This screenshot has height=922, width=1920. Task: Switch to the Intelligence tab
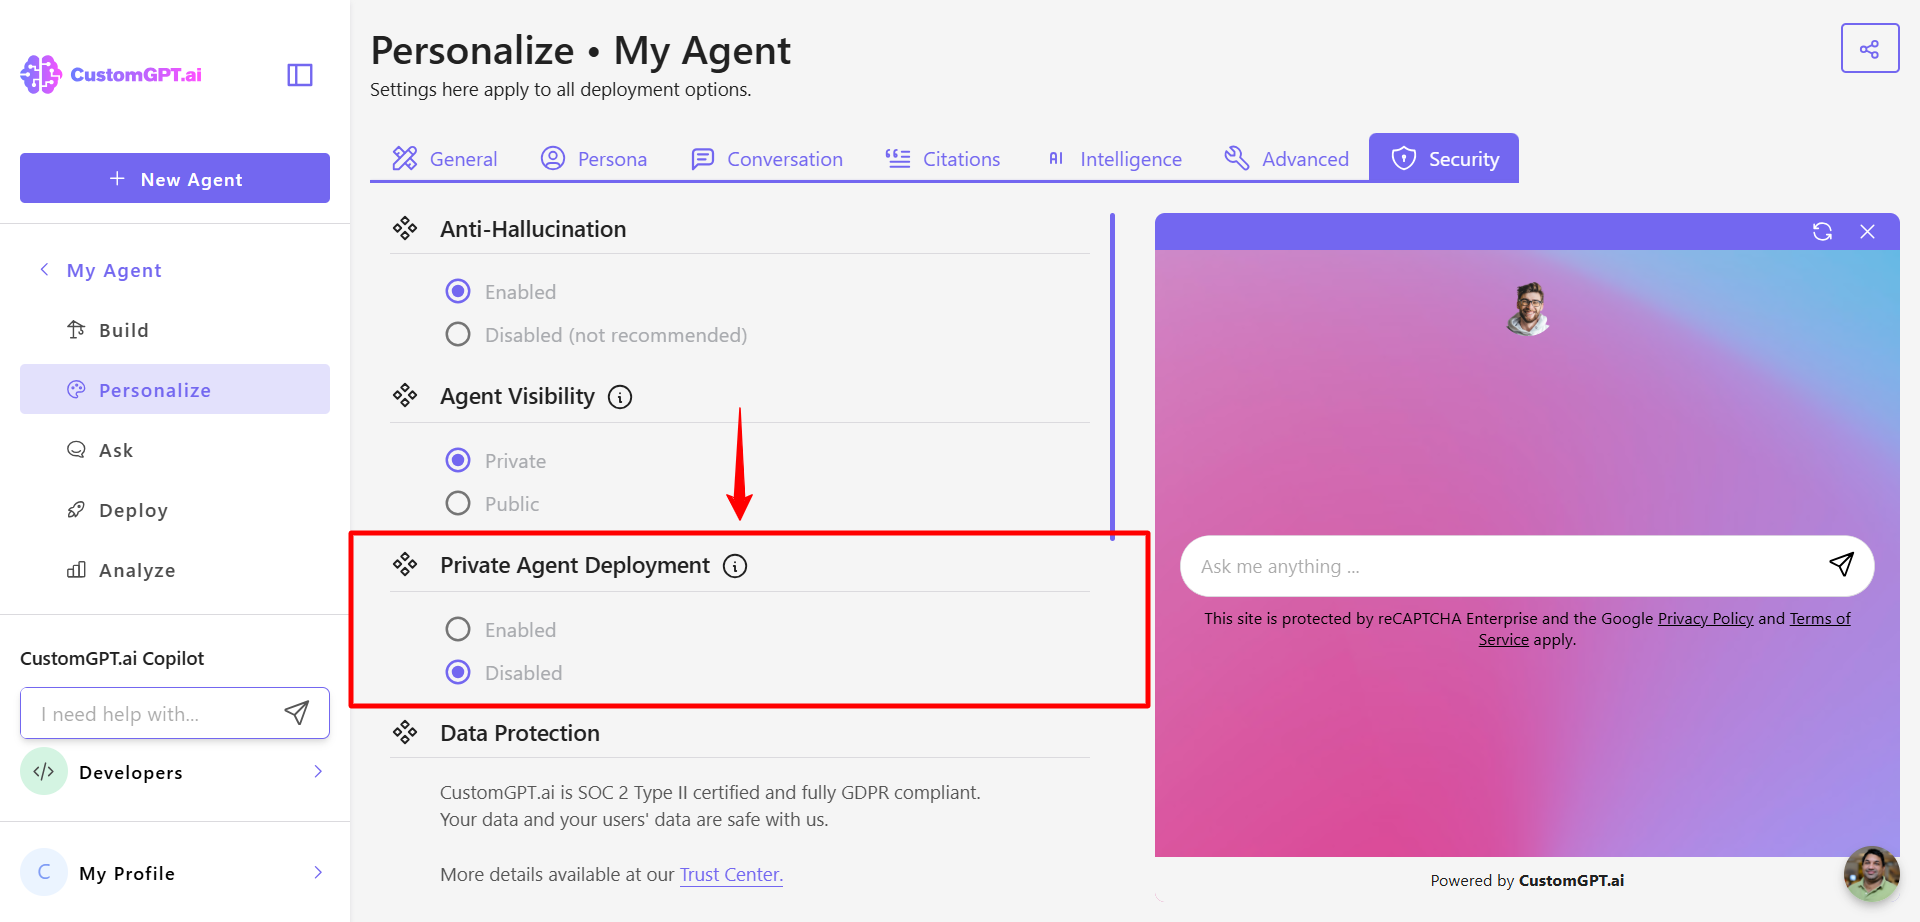click(1114, 159)
